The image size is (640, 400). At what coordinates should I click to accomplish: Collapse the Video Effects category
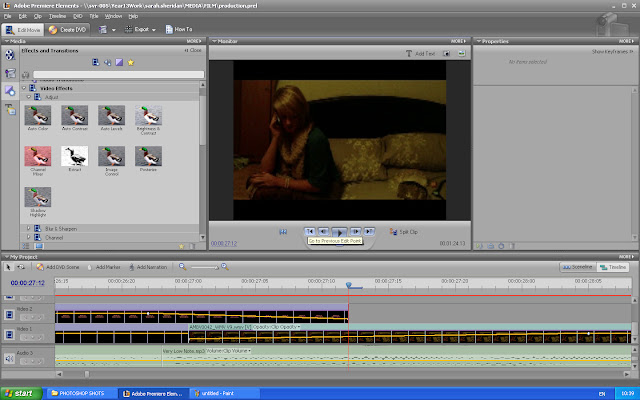click(x=24, y=88)
